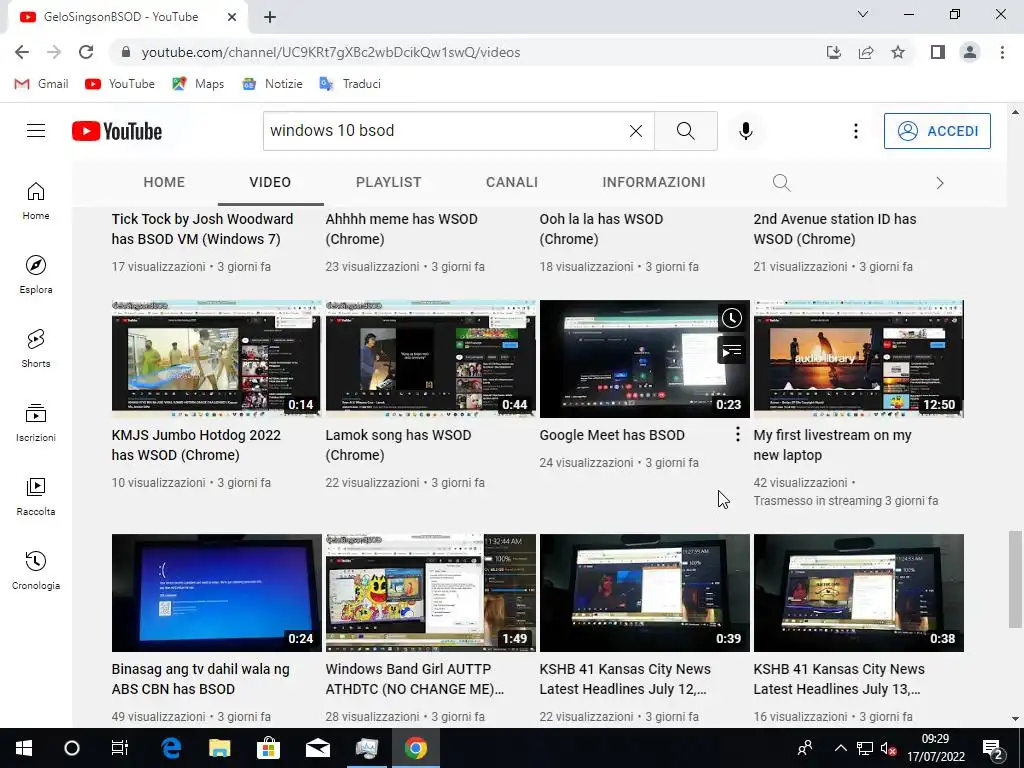The width and height of the screenshot is (1024, 768).
Task: Open Chrome three-dot menu
Action: tap(1002, 52)
